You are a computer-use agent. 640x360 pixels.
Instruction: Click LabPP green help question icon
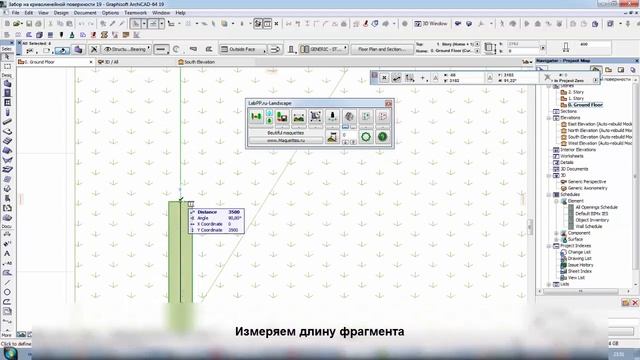pos(382,137)
